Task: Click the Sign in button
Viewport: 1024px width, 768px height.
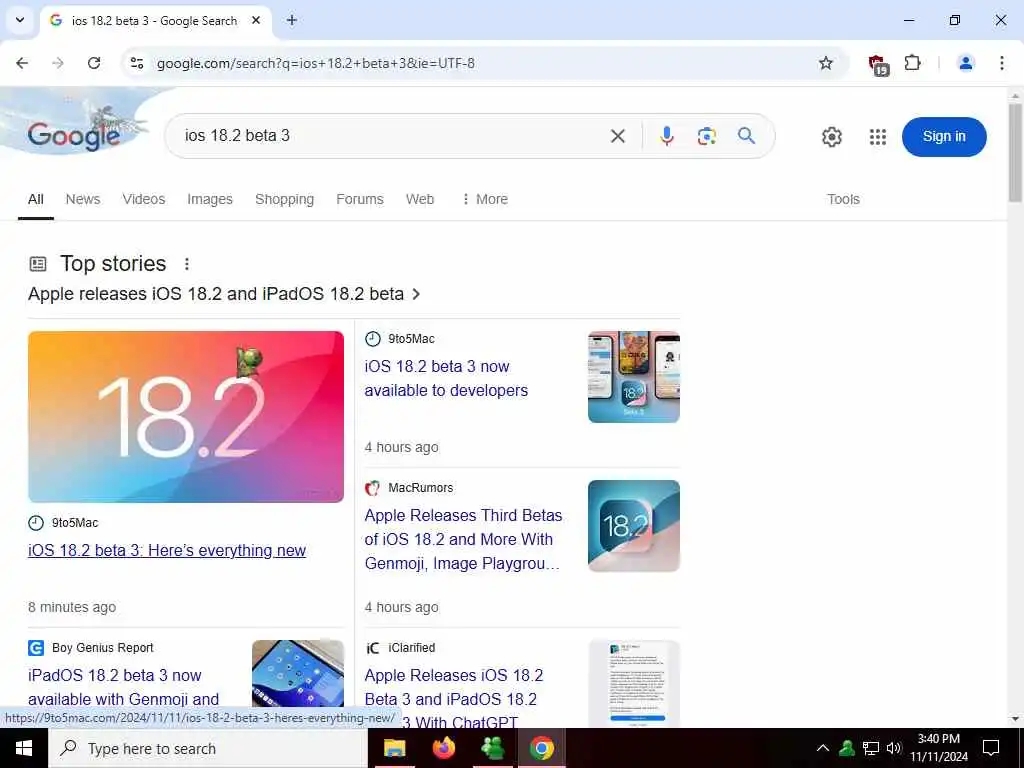Action: click(x=944, y=136)
